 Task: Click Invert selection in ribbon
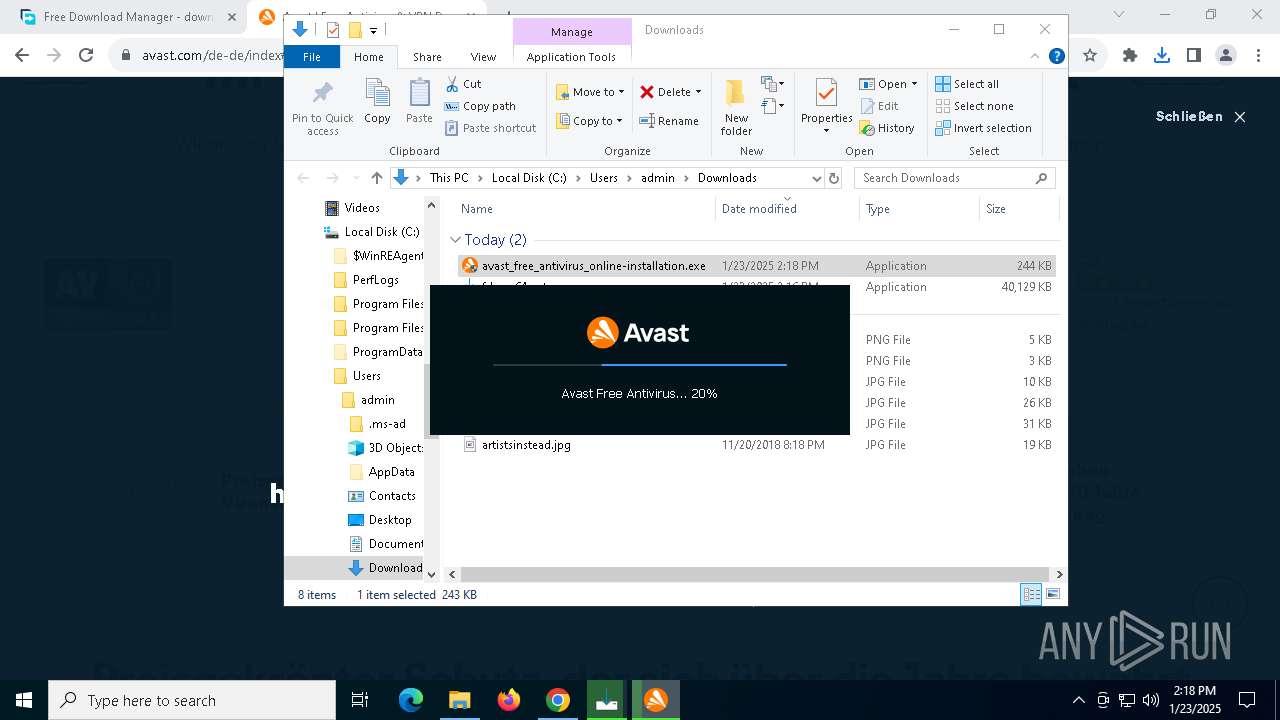(x=983, y=128)
